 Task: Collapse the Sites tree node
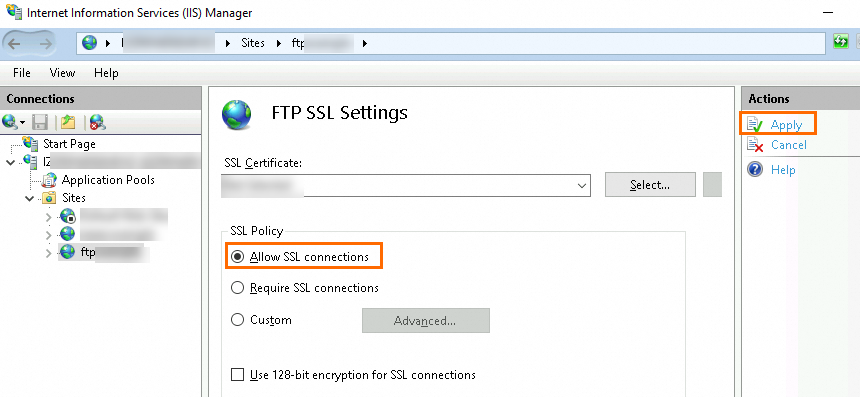click(x=30, y=198)
